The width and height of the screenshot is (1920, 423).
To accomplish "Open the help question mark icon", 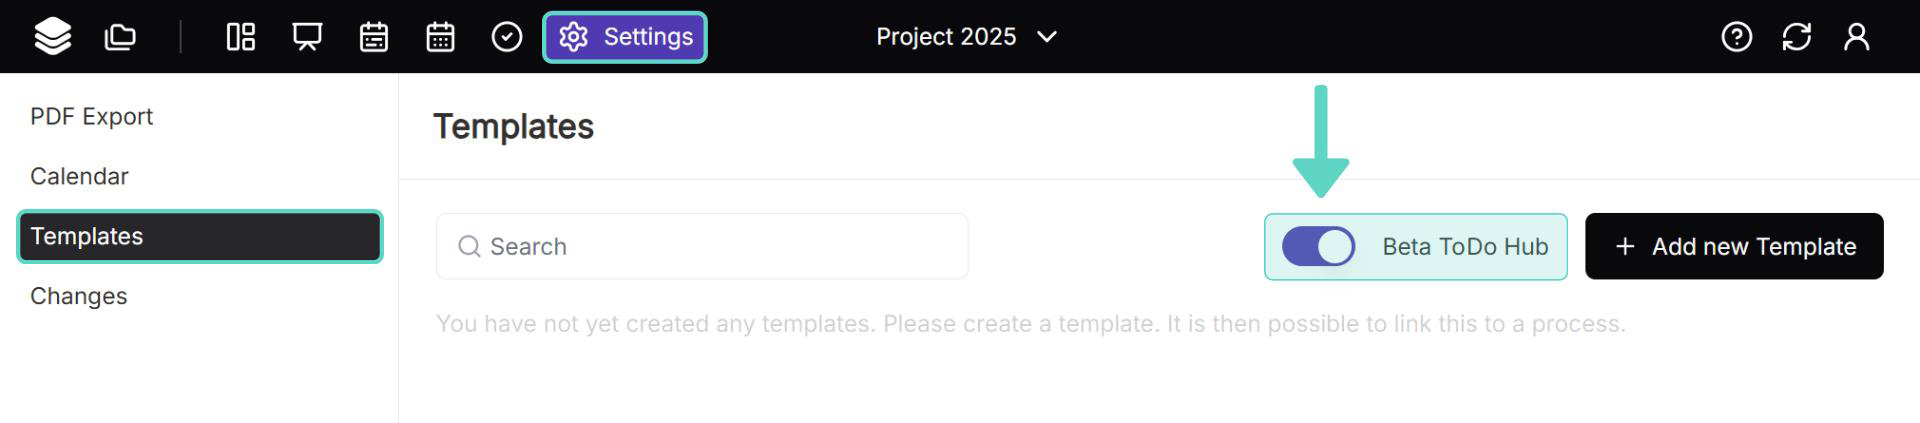I will pyautogui.click(x=1736, y=37).
